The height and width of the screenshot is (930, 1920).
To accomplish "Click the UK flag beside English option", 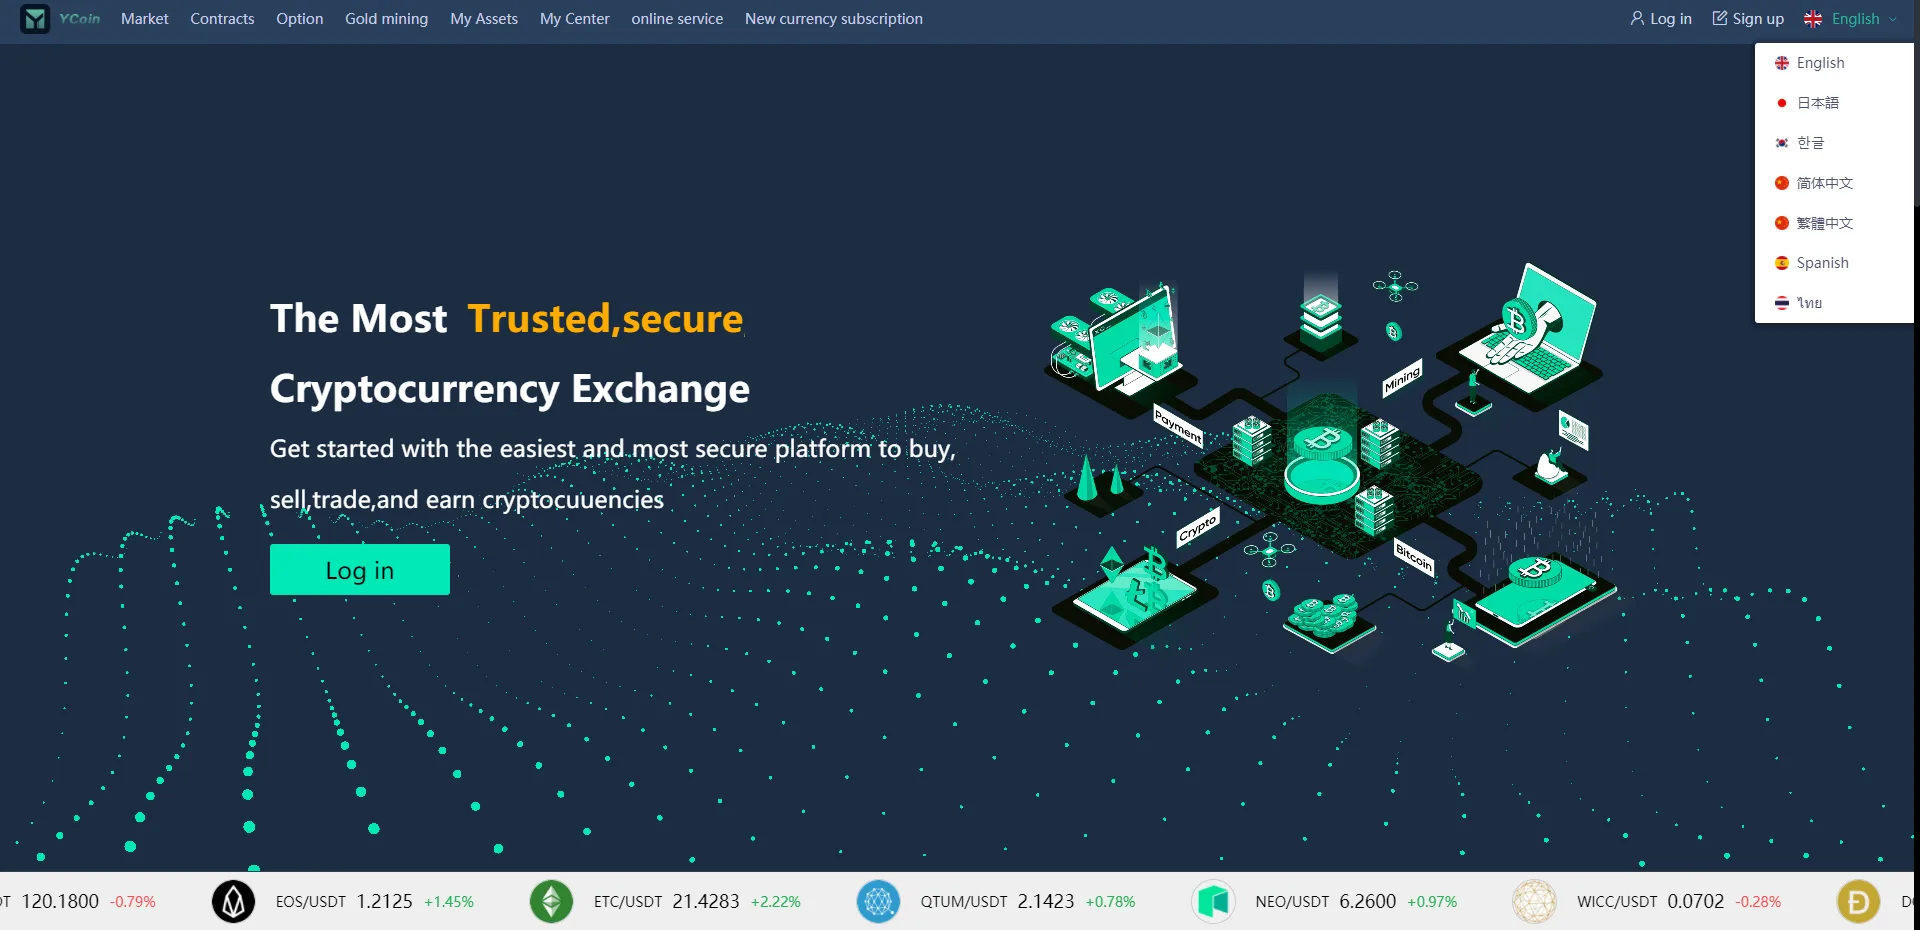I will pyautogui.click(x=1782, y=63).
